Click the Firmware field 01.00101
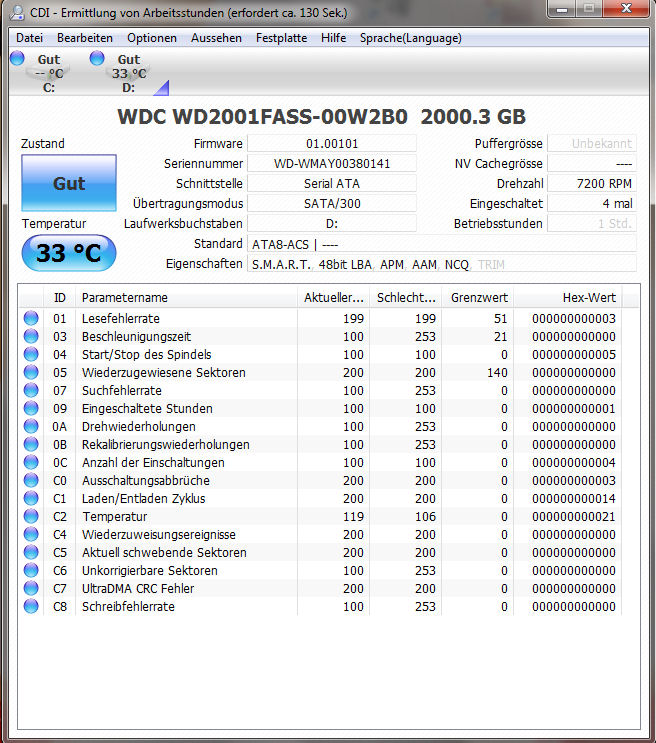 tap(332, 144)
